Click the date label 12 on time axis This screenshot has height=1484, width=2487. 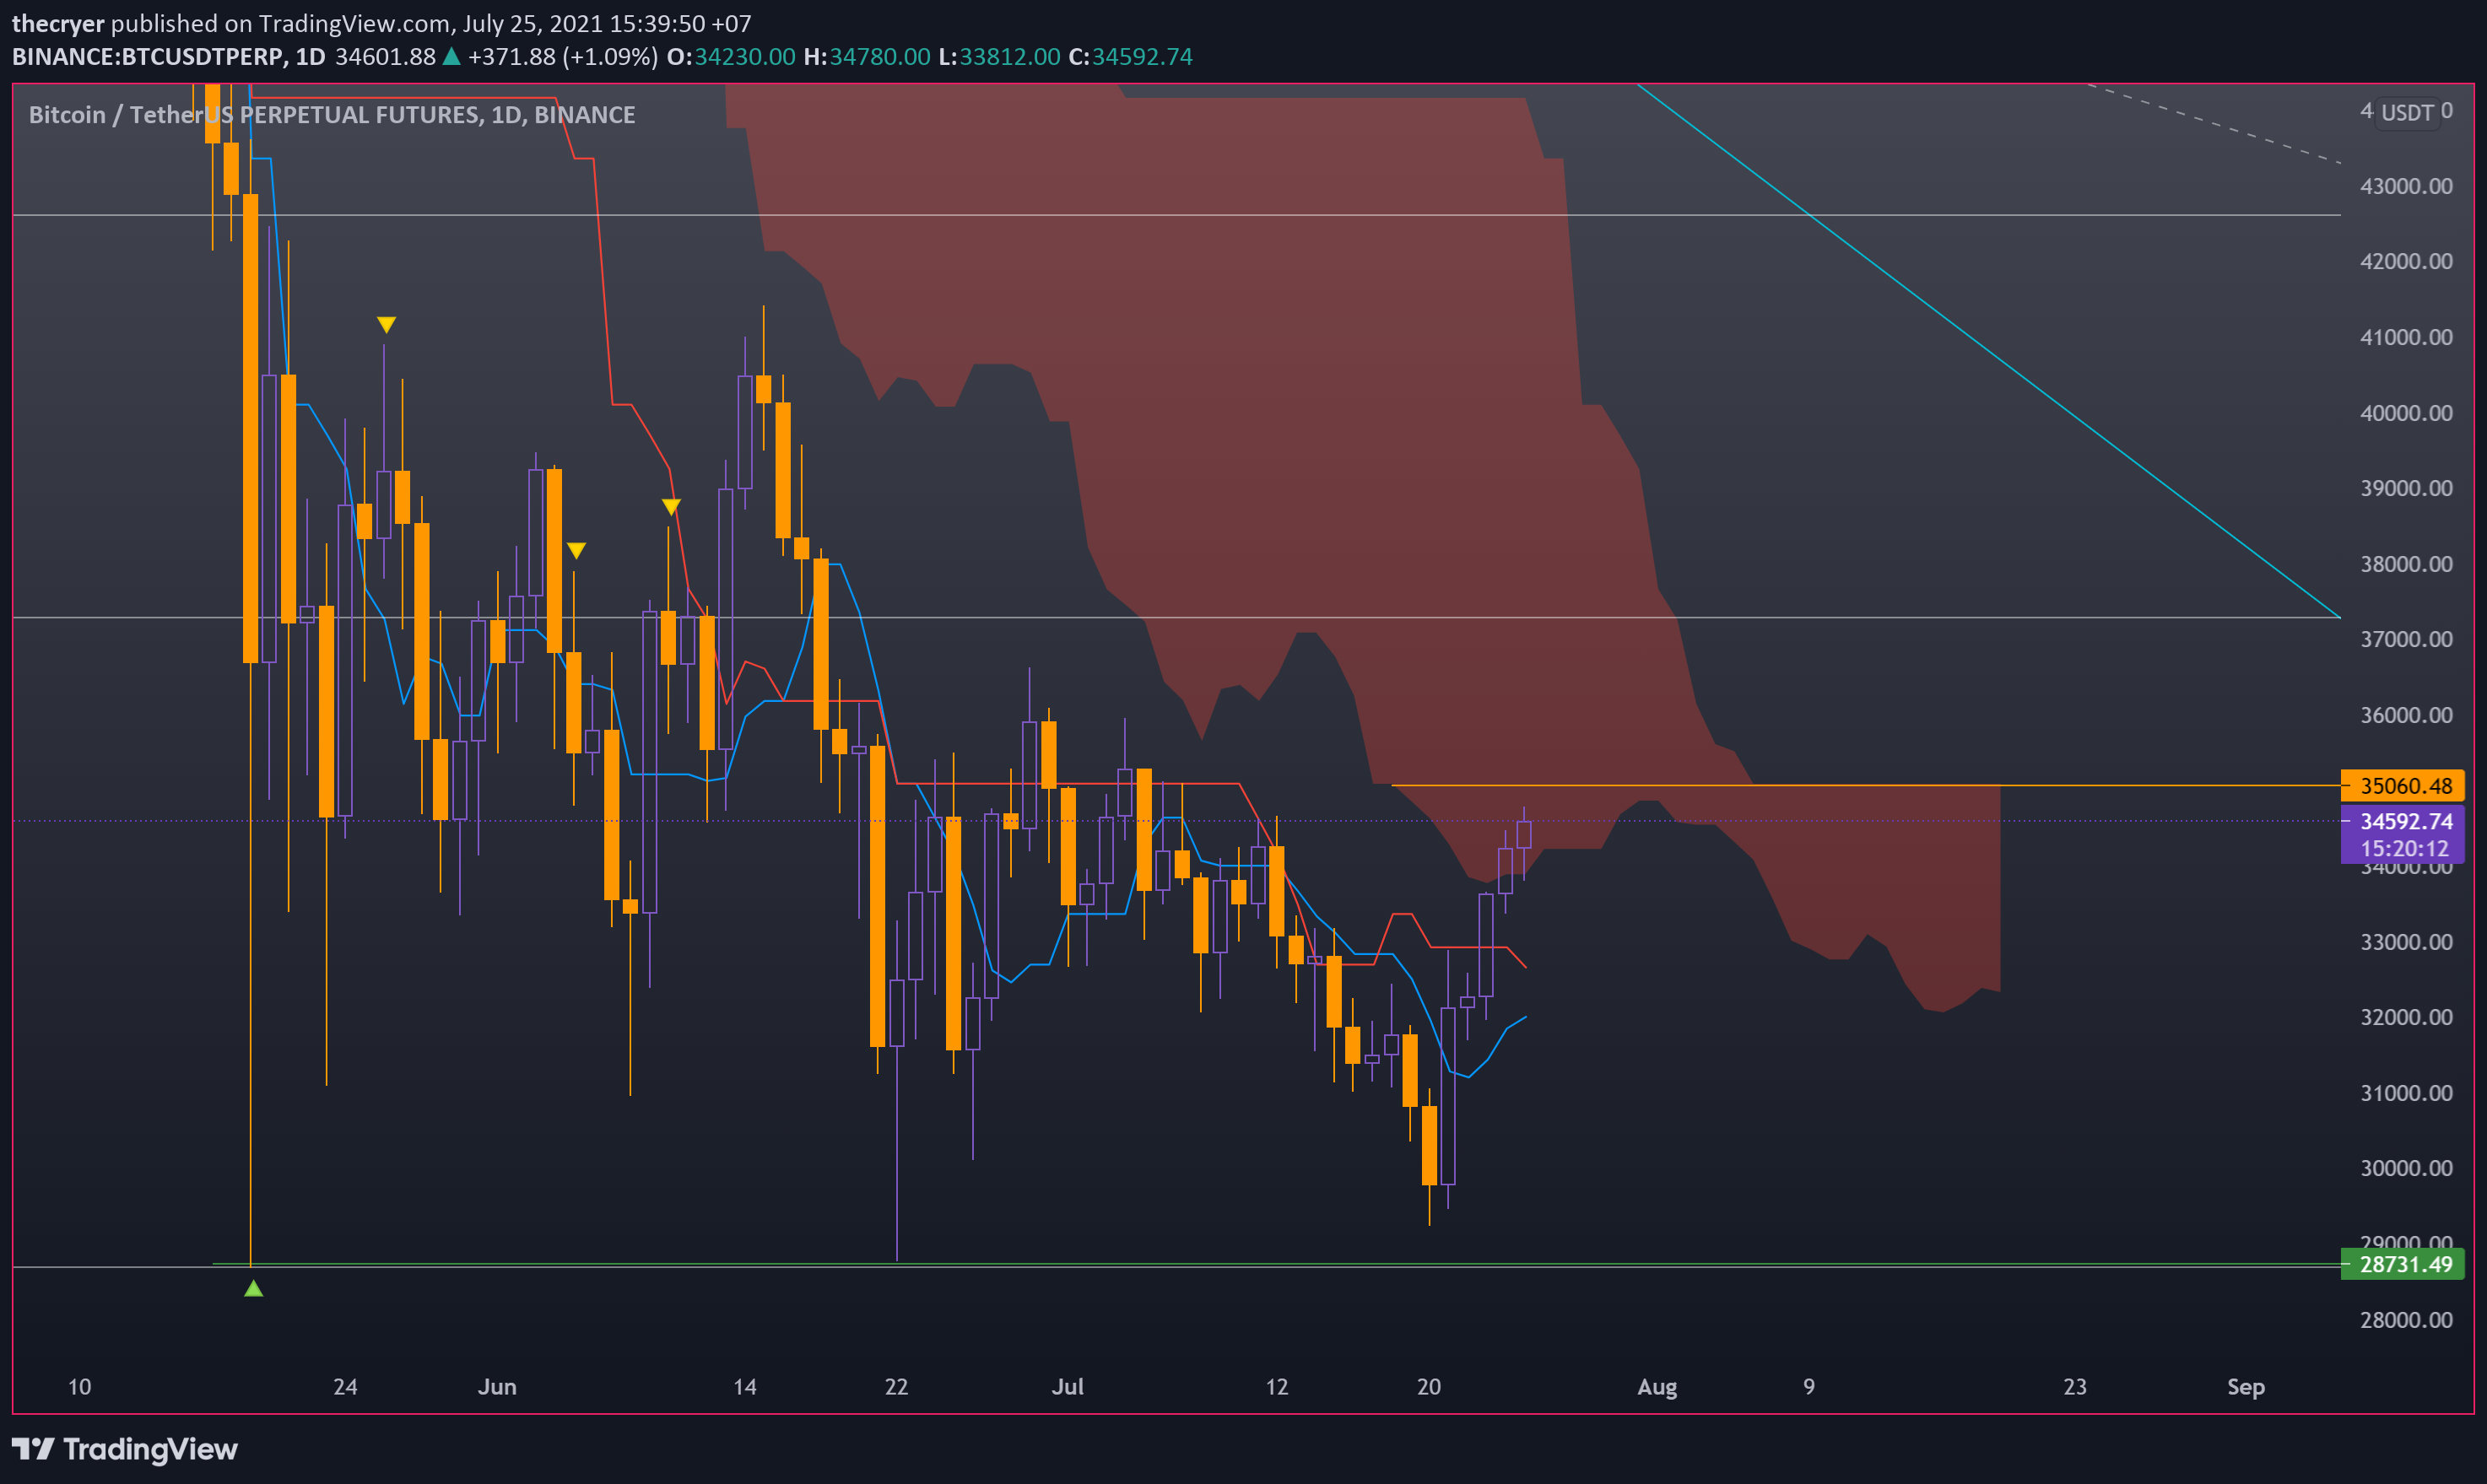(x=1277, y=1387)
